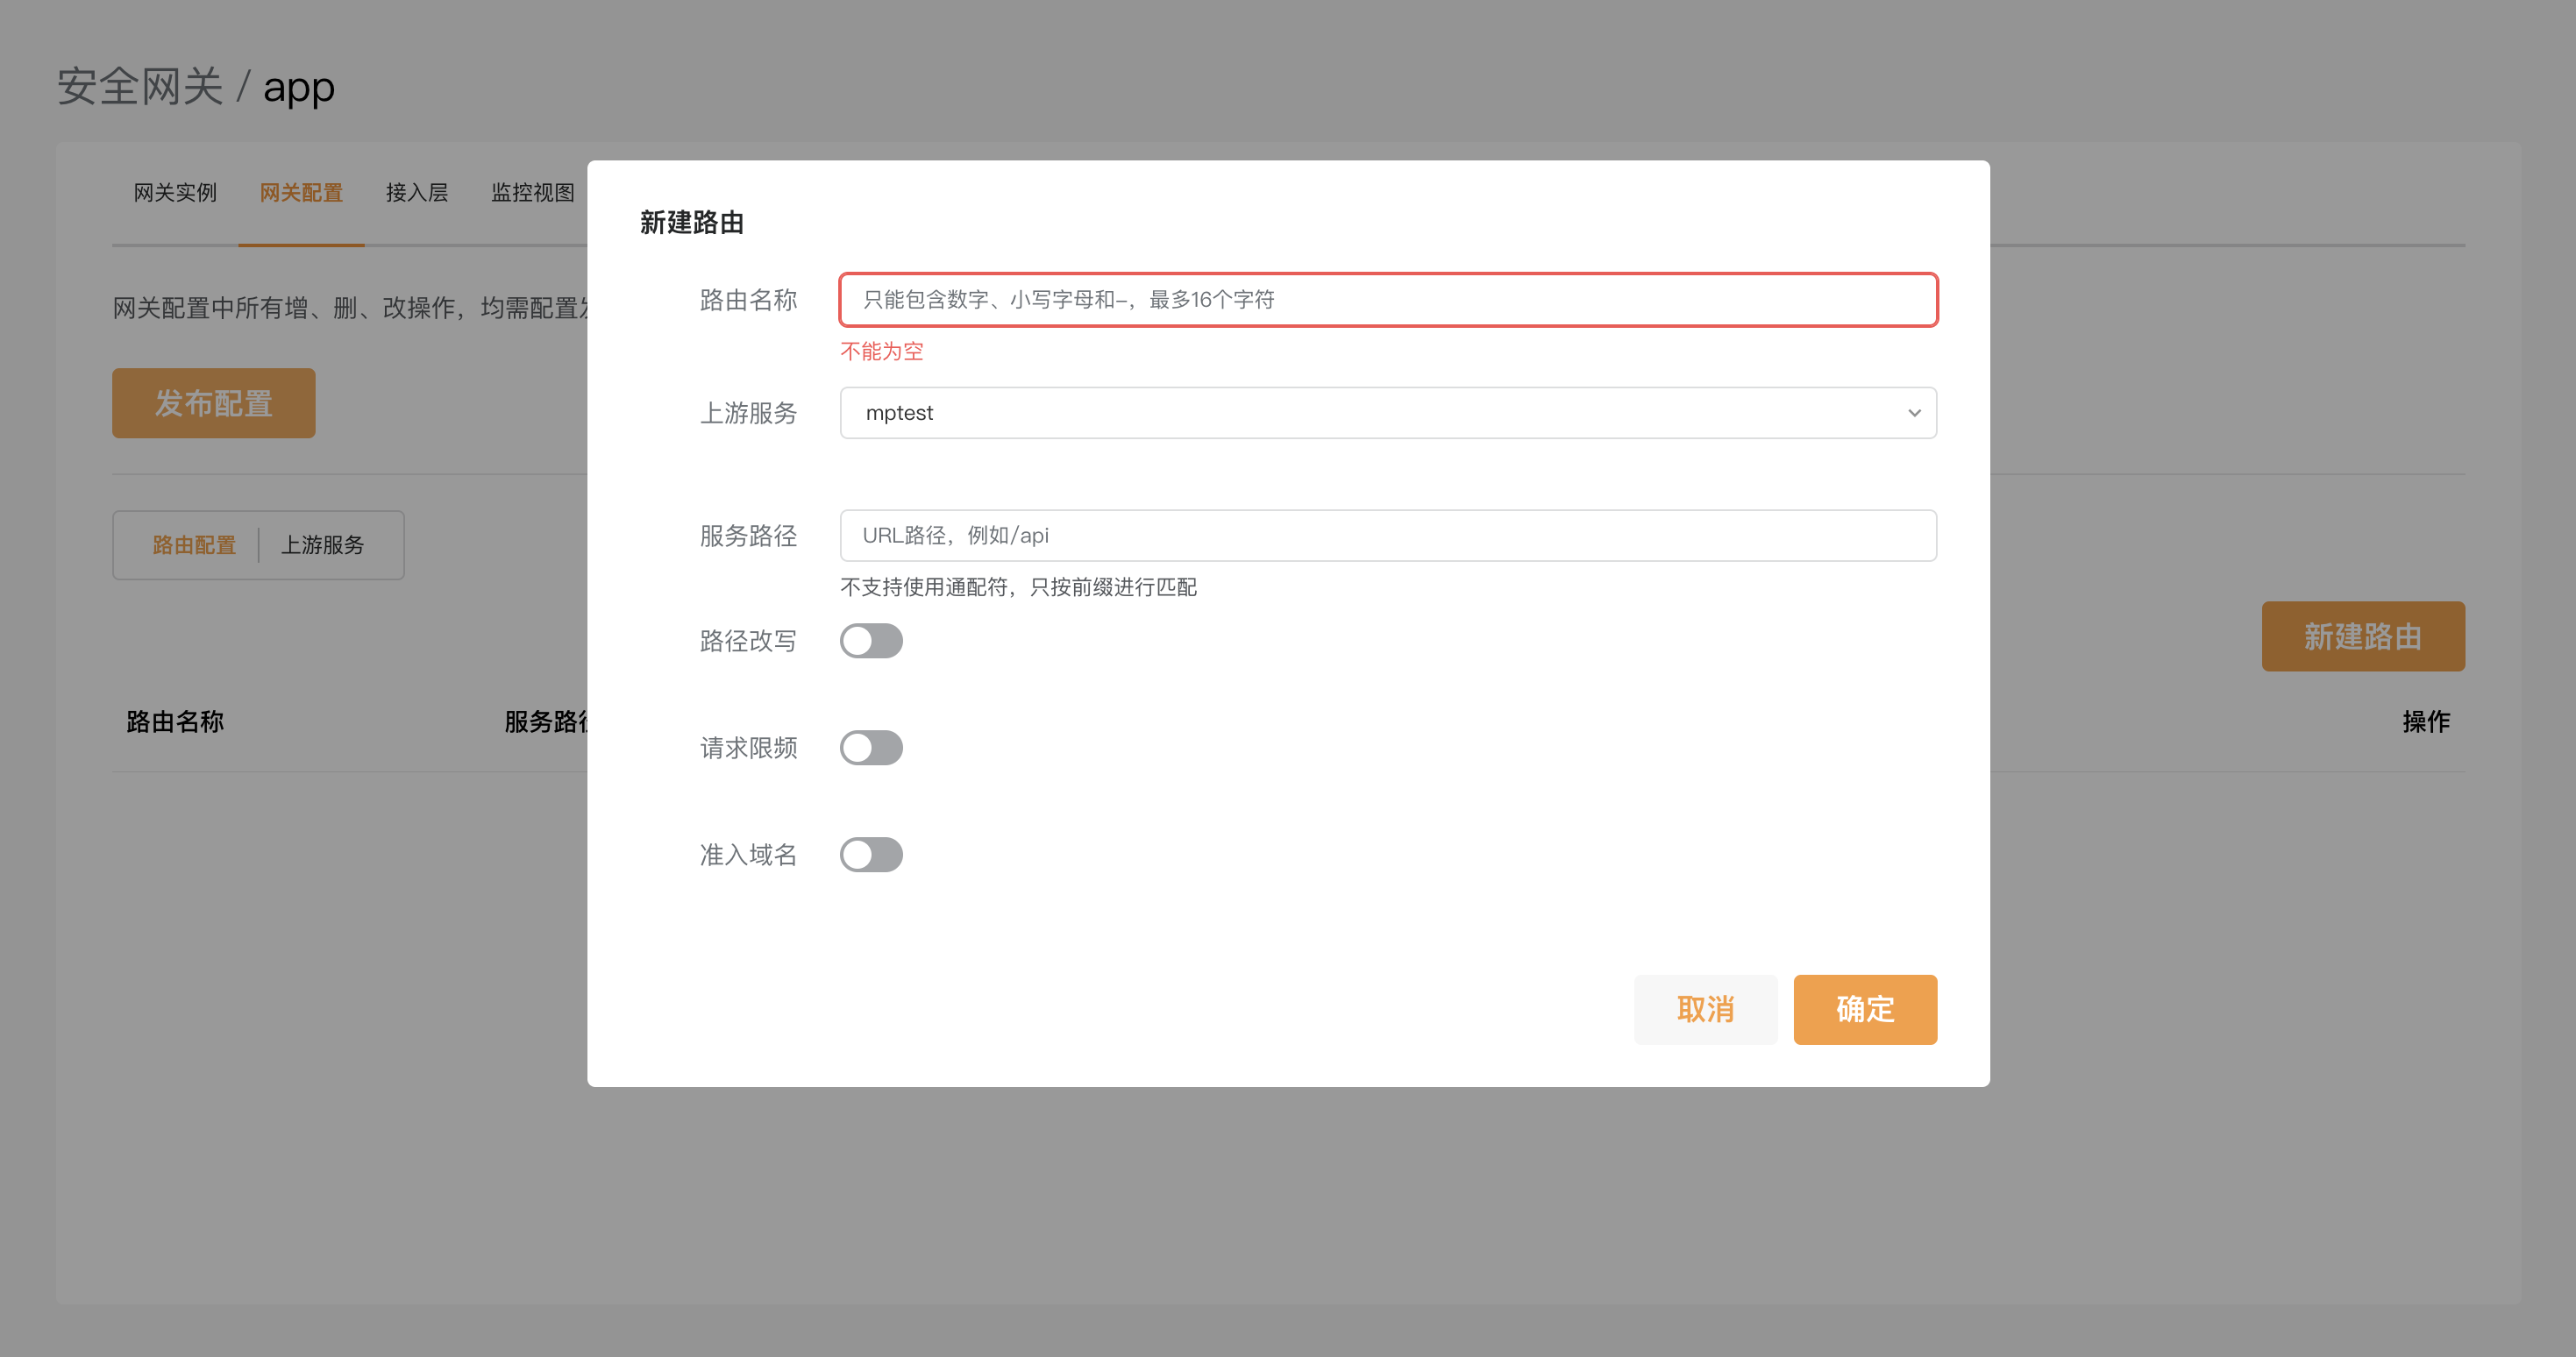Click the 路由名称 table column header
The height and width of the screenshot is (1357, 2576).
click(175, 721)
